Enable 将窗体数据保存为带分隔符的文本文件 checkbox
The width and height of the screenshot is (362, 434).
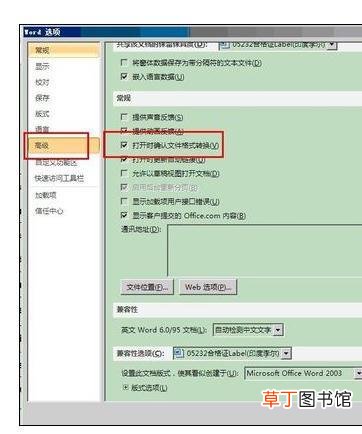(124, 62)
